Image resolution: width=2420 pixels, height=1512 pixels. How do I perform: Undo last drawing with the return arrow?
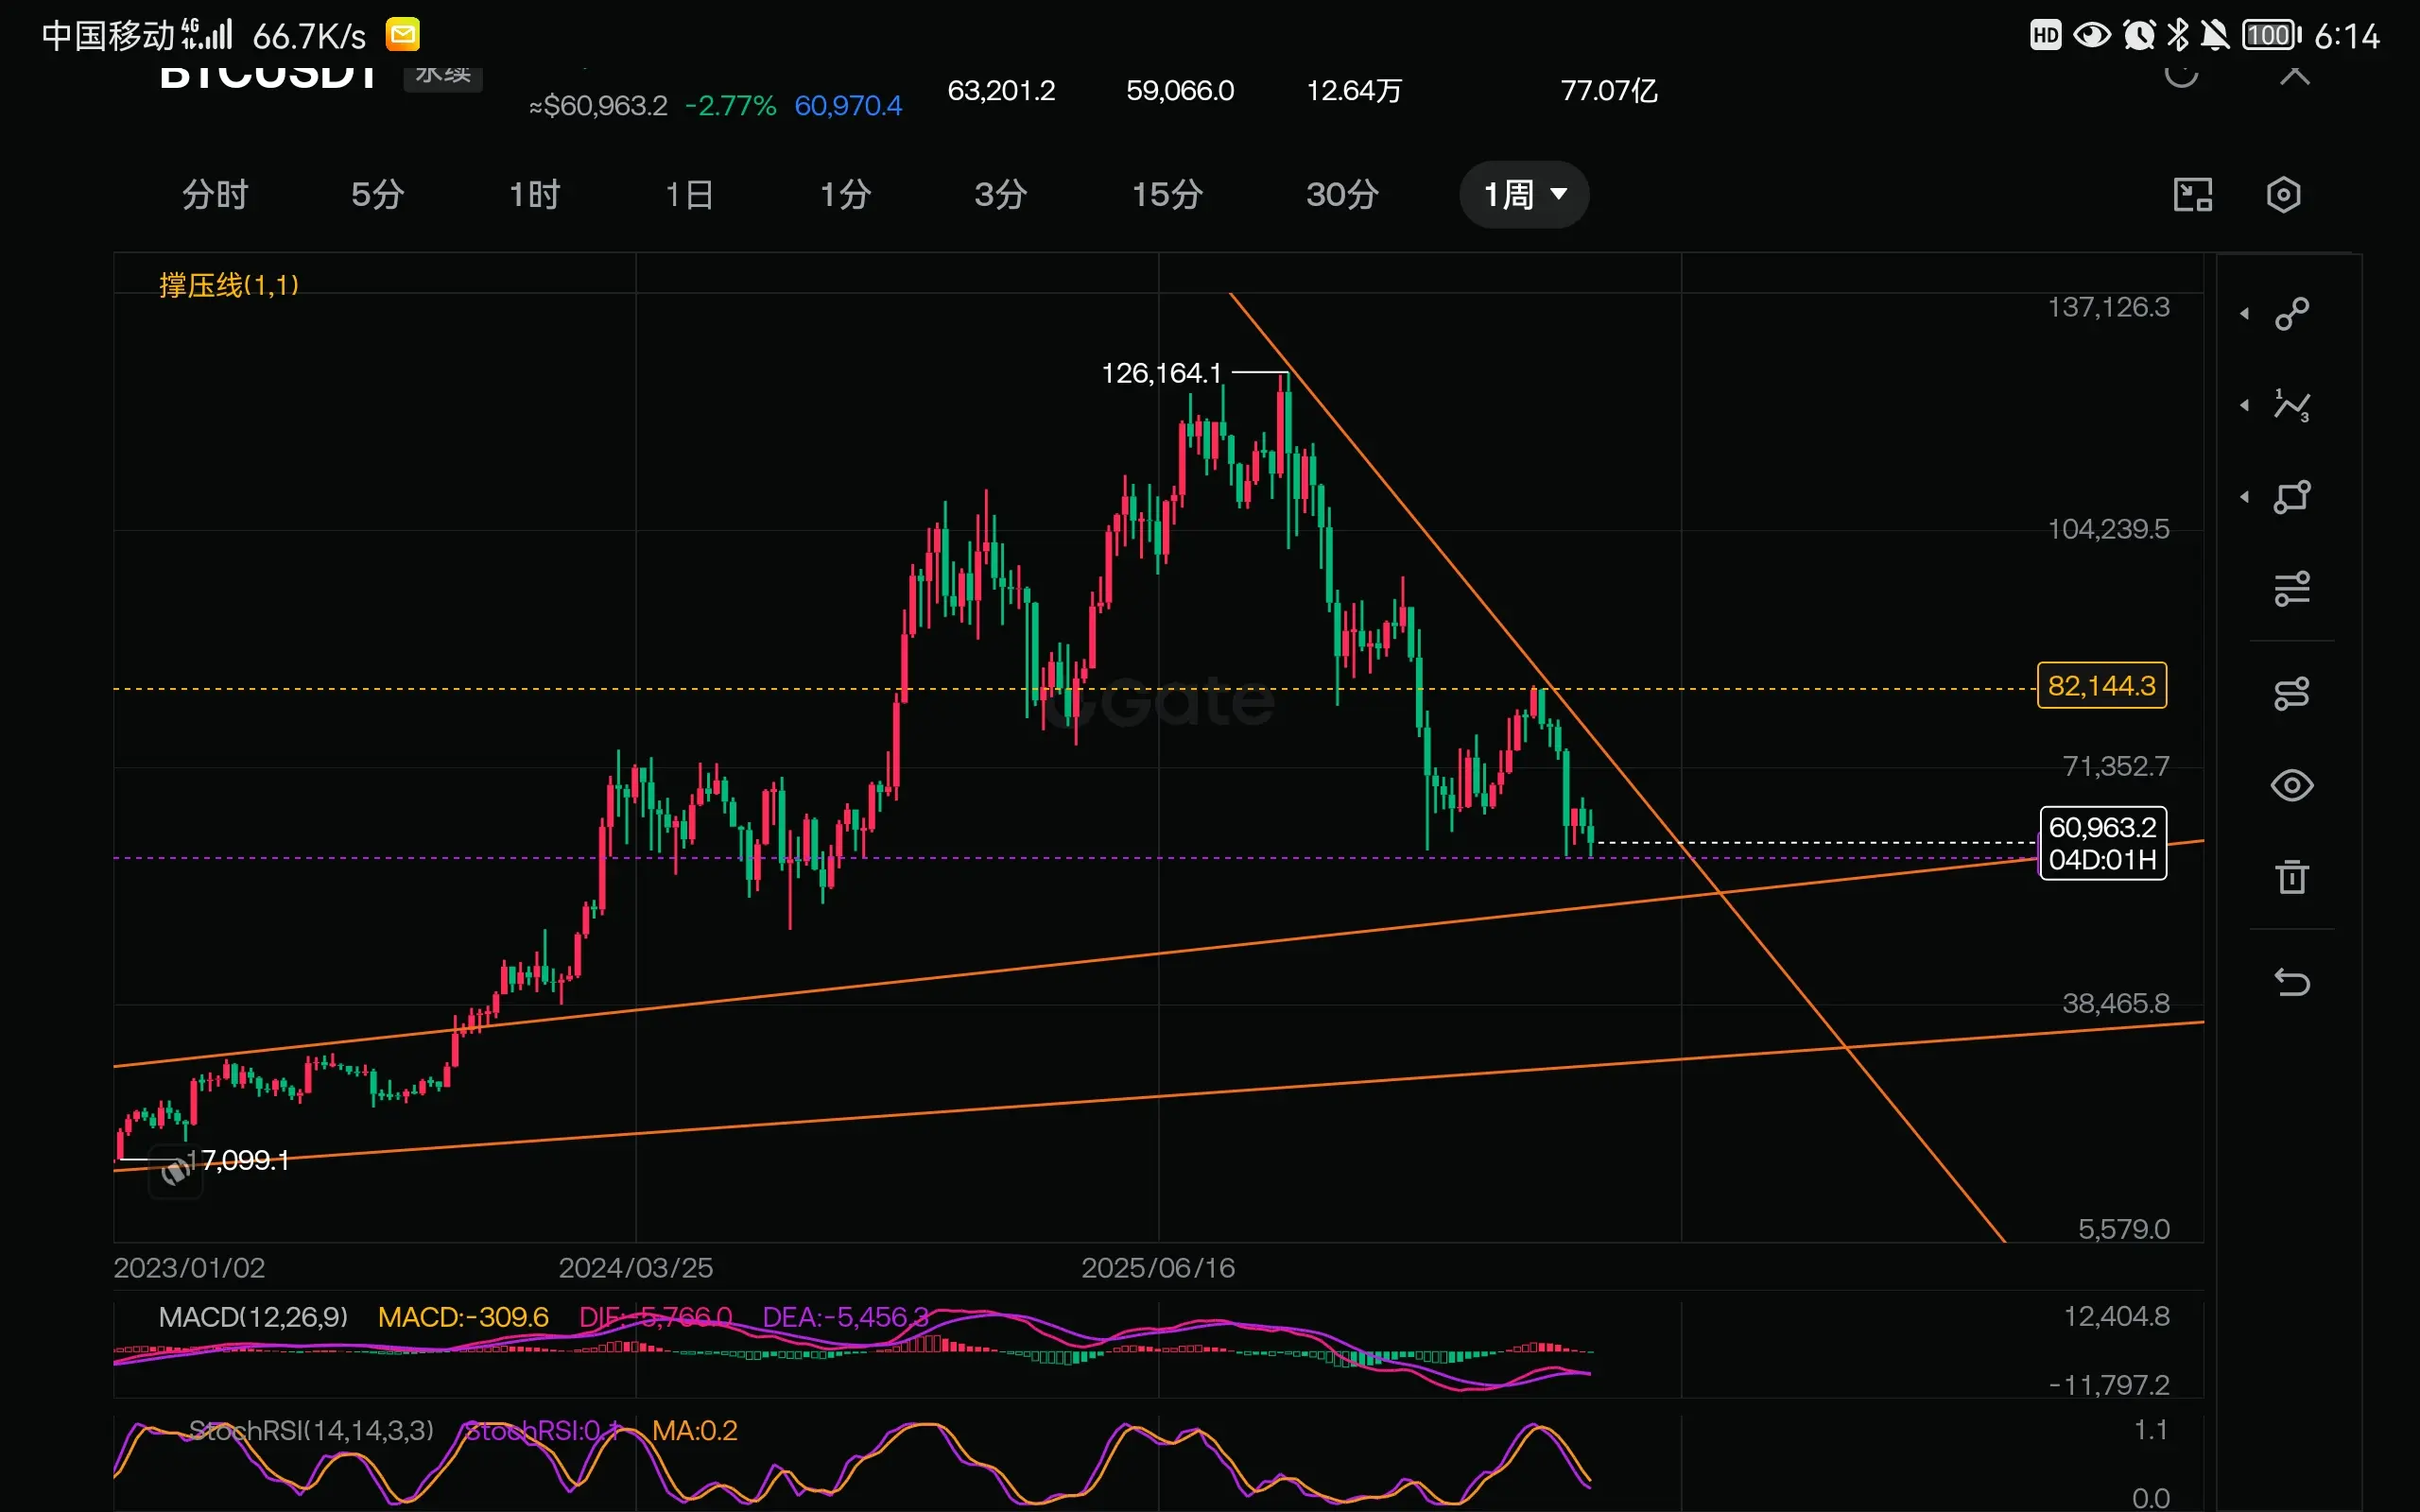[x=2292, y=982]
